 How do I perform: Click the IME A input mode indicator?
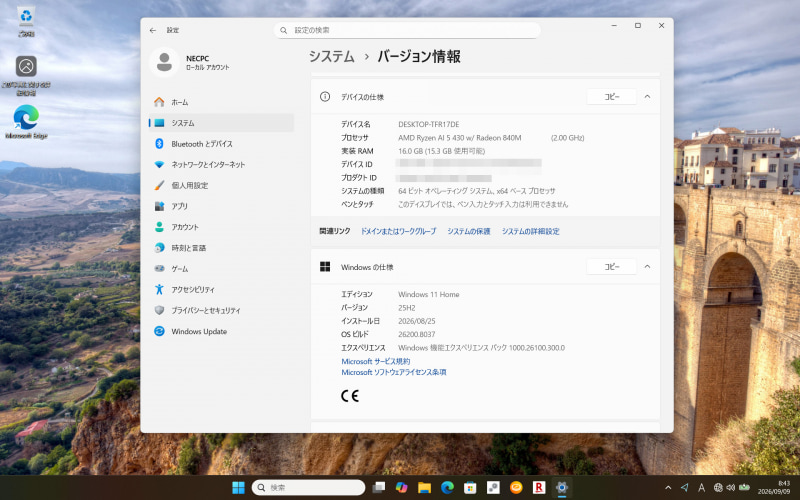click(702, 488)
